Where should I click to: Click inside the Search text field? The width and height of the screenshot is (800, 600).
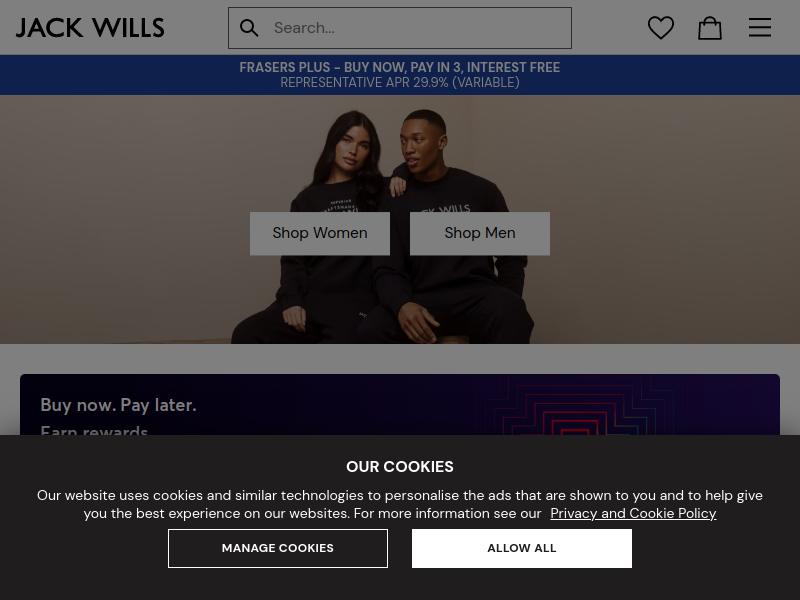418,28
